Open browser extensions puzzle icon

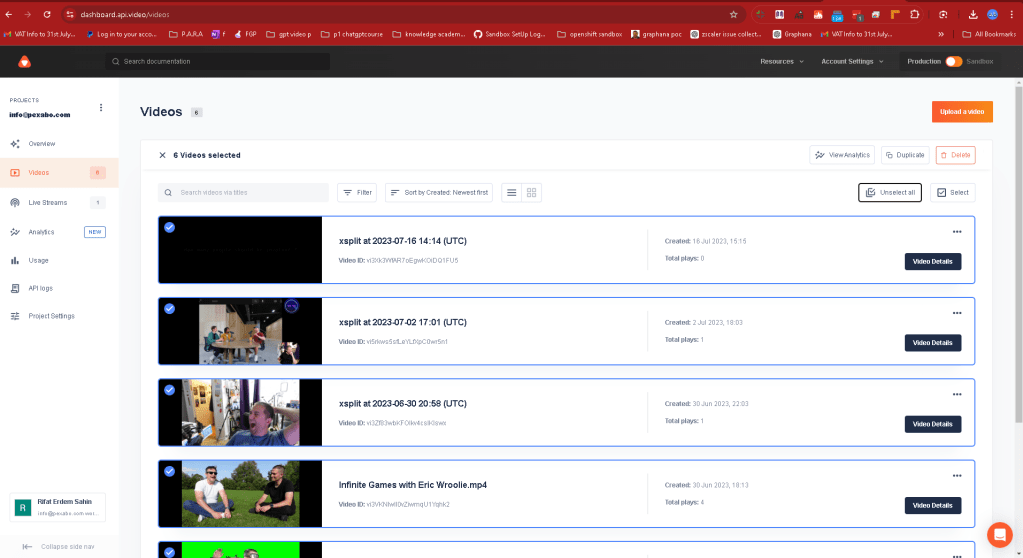915,14
